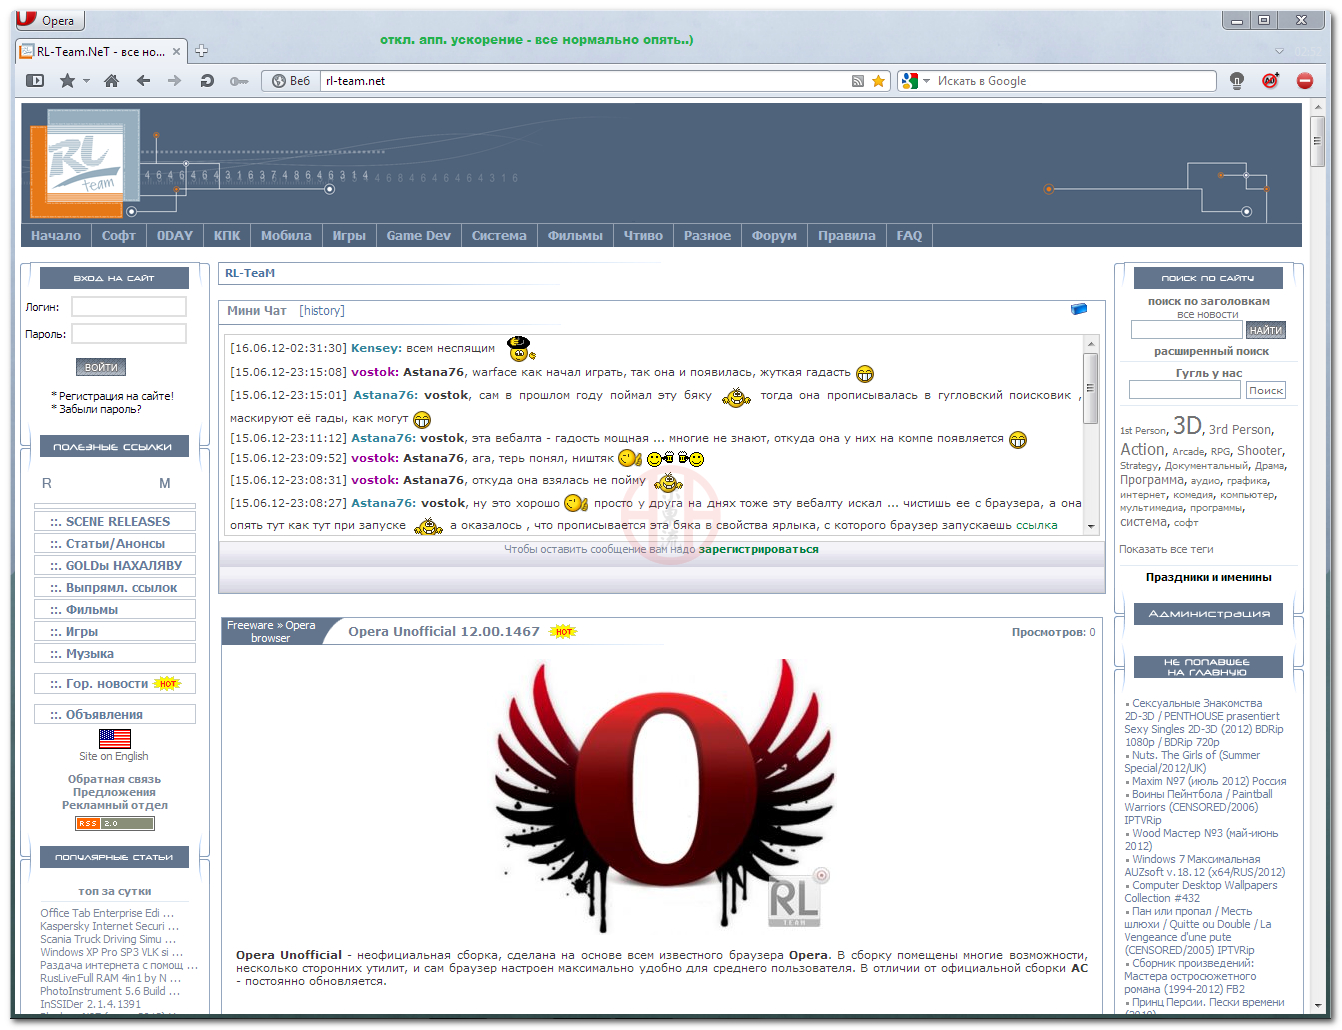Click the search by headlines input field
1342x1030 pixels.
(x=1186, y=330)
